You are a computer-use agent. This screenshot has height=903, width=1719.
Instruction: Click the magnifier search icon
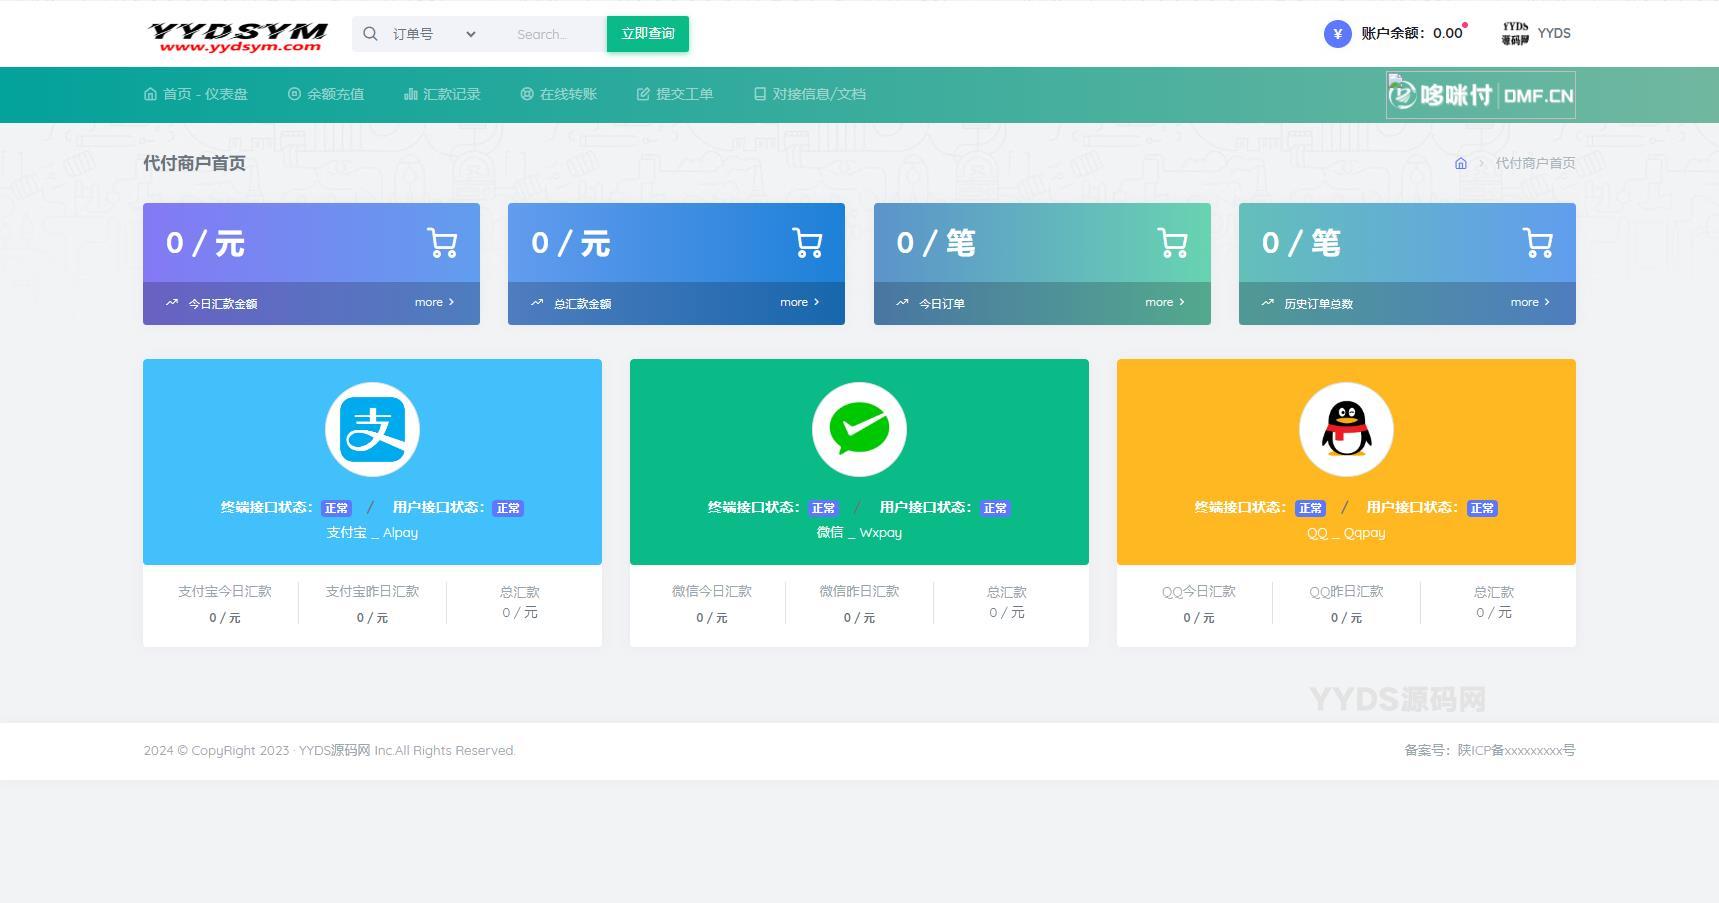point(370,34)
